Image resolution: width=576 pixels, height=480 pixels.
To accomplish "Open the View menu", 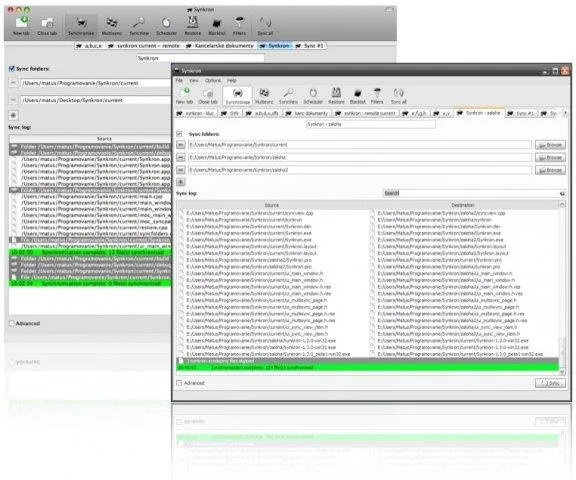I will point(194,80).
